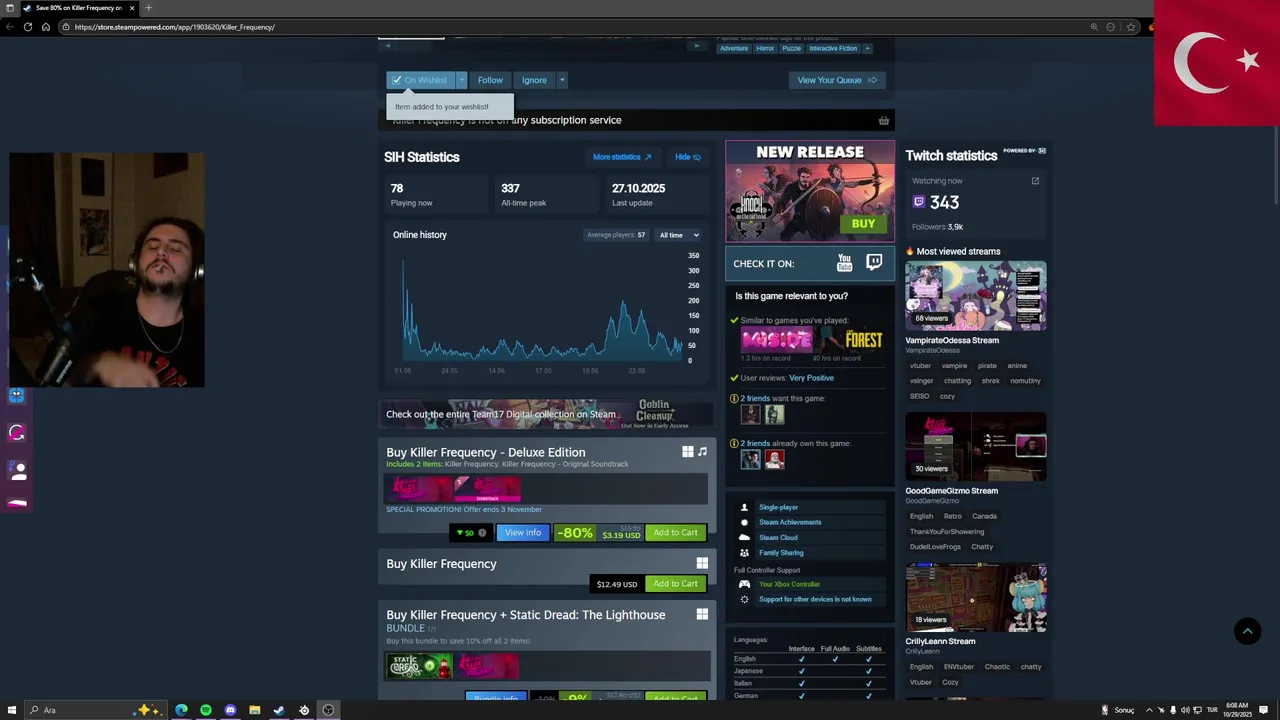Add Deluxe Edition to cart
1280x720 pixels.
click(x=676, y=533)
